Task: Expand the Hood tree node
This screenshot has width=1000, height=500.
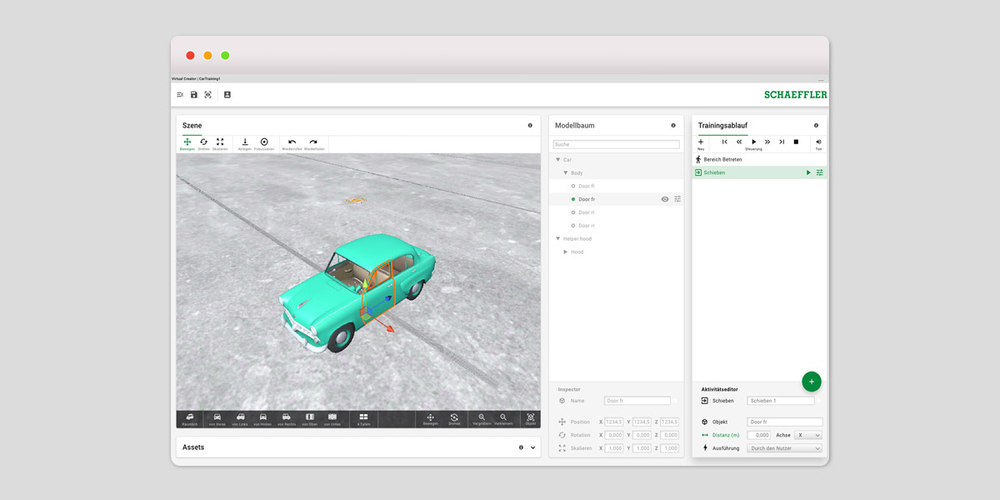Action: coord(565,252)
